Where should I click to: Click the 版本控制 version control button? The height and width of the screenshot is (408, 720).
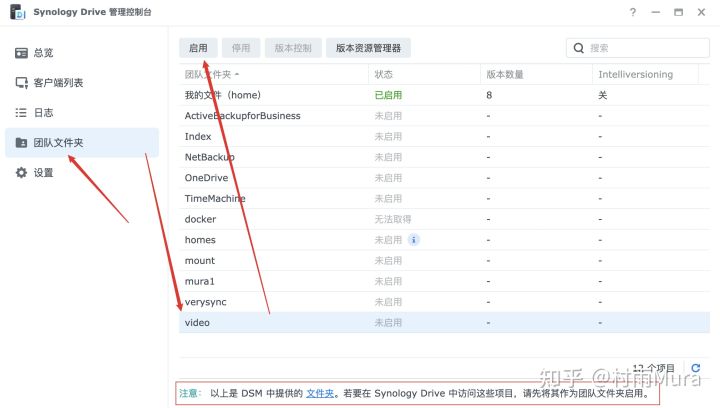click(x=293, y=48)
